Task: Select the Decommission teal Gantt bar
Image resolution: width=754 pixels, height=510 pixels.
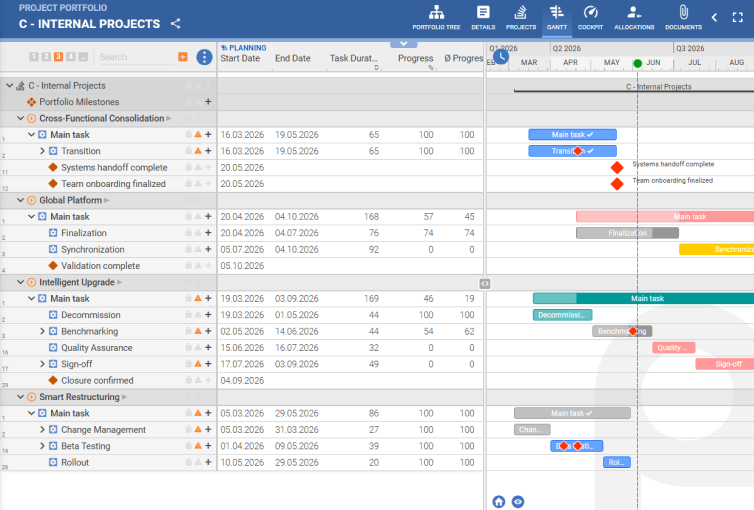Action: tap(563, 315)
